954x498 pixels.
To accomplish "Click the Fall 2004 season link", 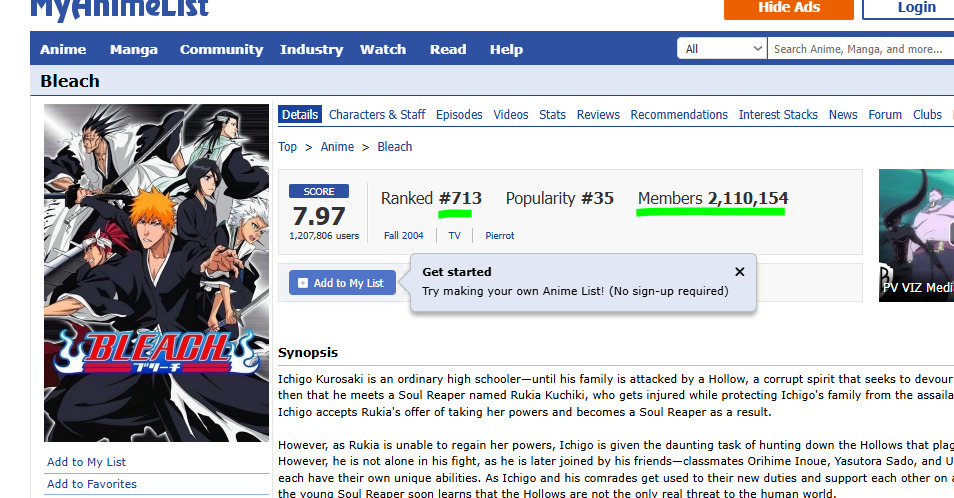I will 403,235.
